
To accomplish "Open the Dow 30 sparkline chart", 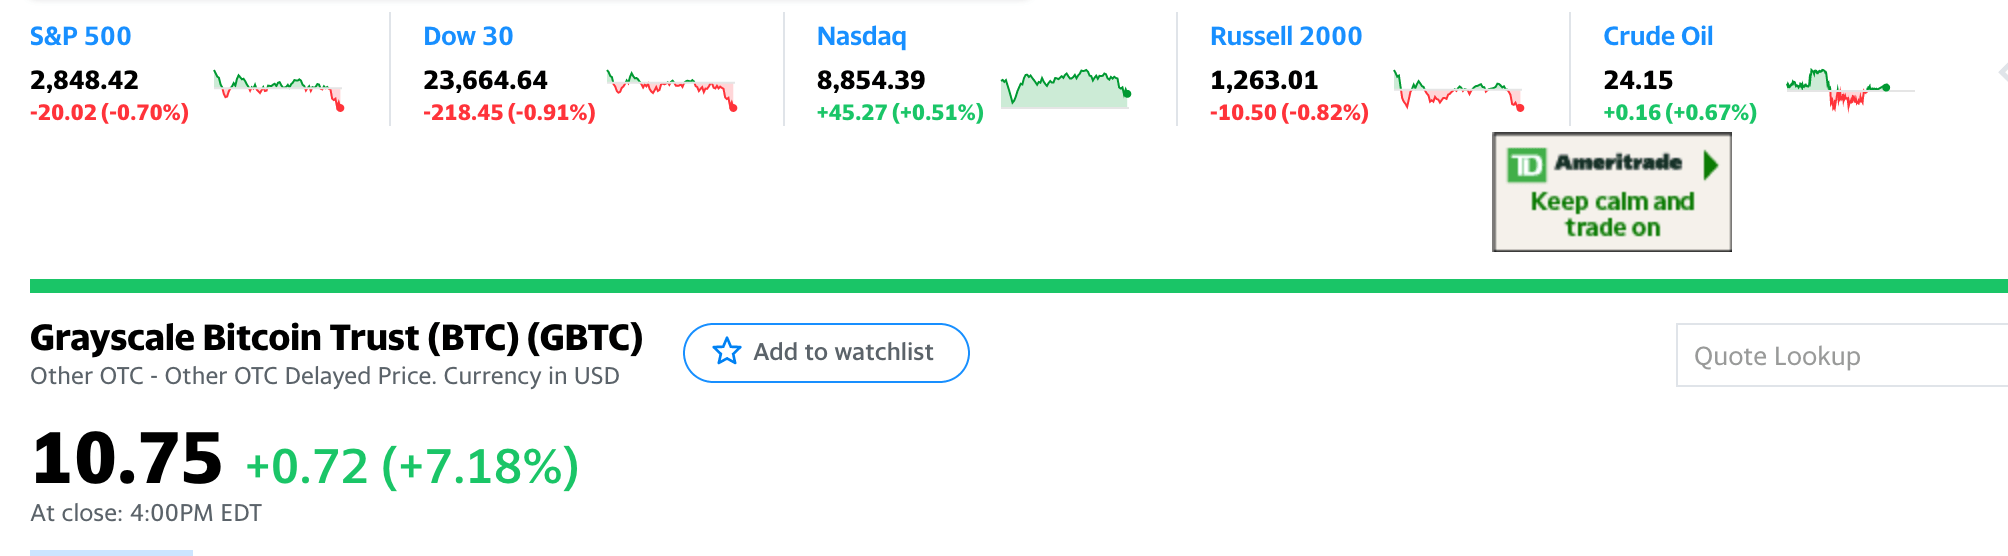I will (671, 89).
